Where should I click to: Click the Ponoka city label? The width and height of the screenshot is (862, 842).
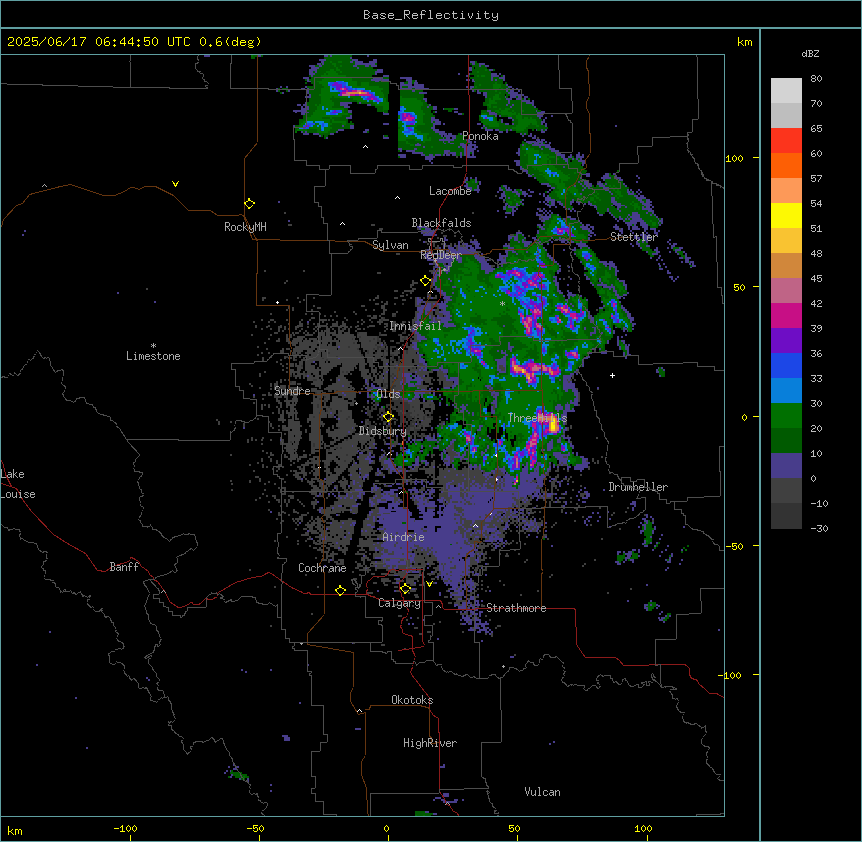[x=480, y=136]
